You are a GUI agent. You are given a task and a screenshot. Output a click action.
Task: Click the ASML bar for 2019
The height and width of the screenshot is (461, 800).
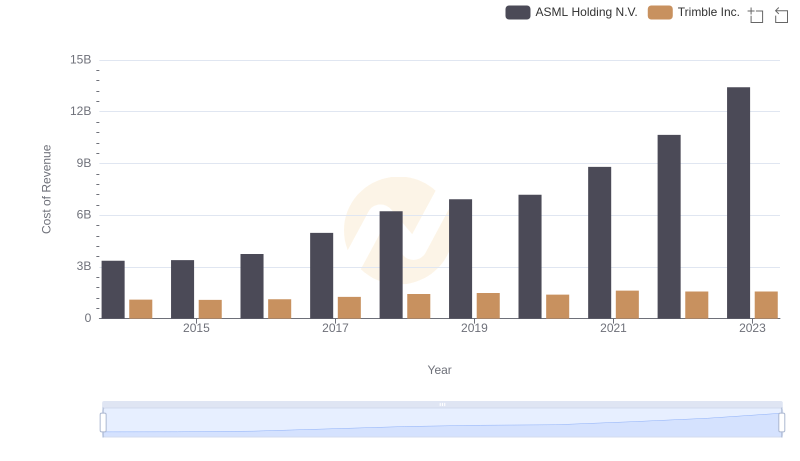coord(460,259)
